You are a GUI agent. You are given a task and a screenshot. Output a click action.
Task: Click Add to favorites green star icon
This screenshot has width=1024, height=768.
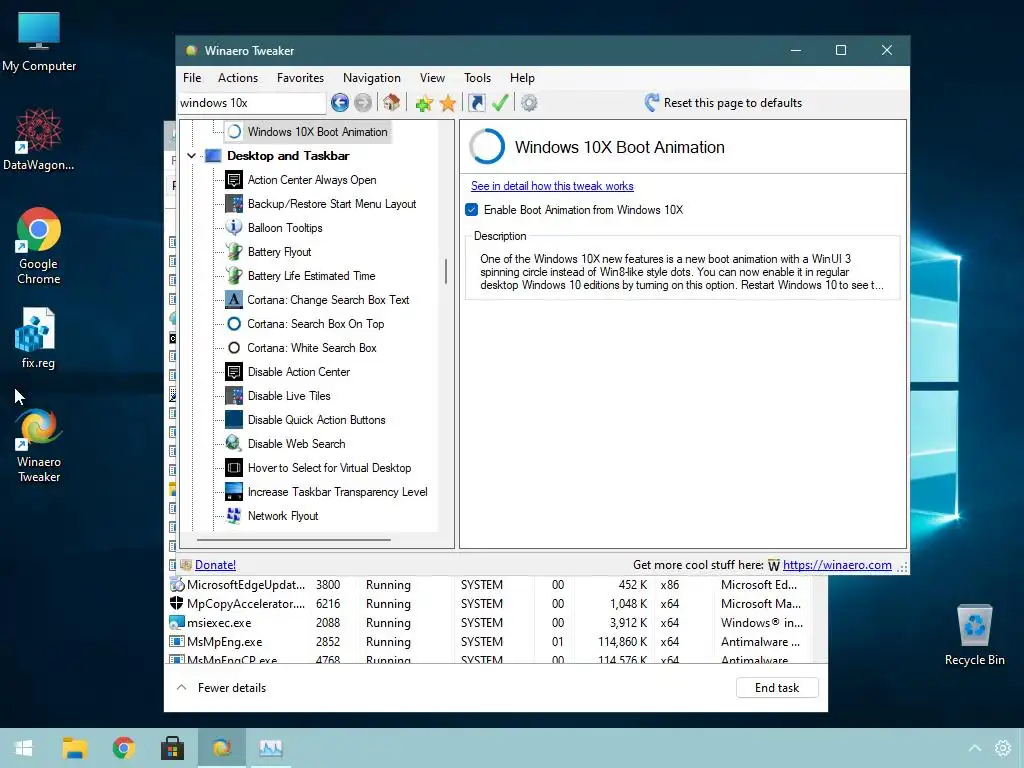tap(424, 103)
